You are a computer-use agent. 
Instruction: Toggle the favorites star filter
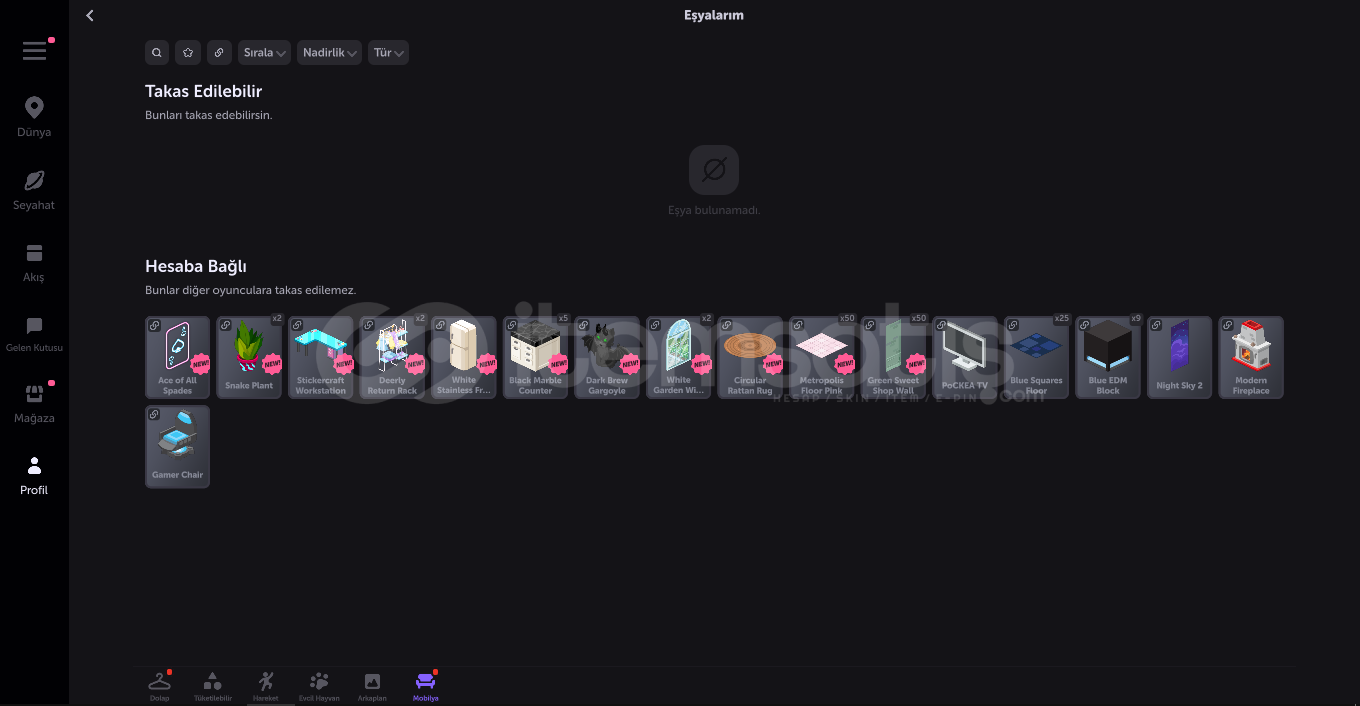188,53
